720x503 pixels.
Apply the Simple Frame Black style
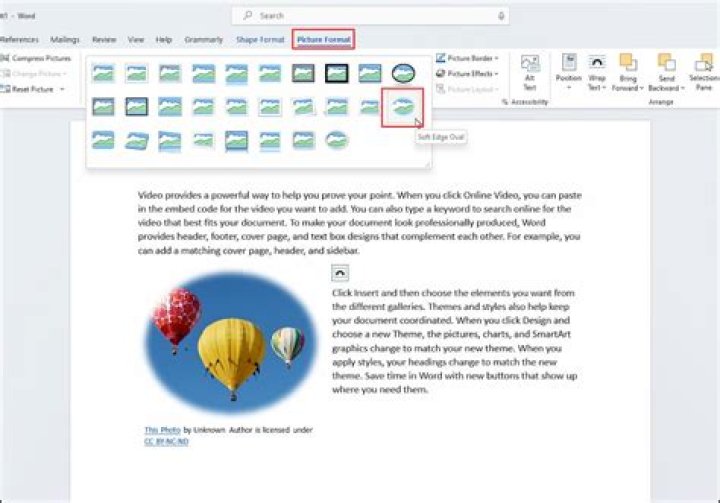[x=370, y=73]
